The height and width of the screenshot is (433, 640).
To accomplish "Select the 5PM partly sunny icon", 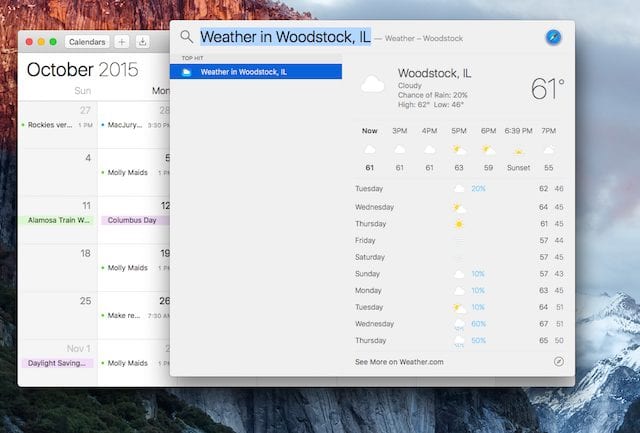I will point(459,150).
